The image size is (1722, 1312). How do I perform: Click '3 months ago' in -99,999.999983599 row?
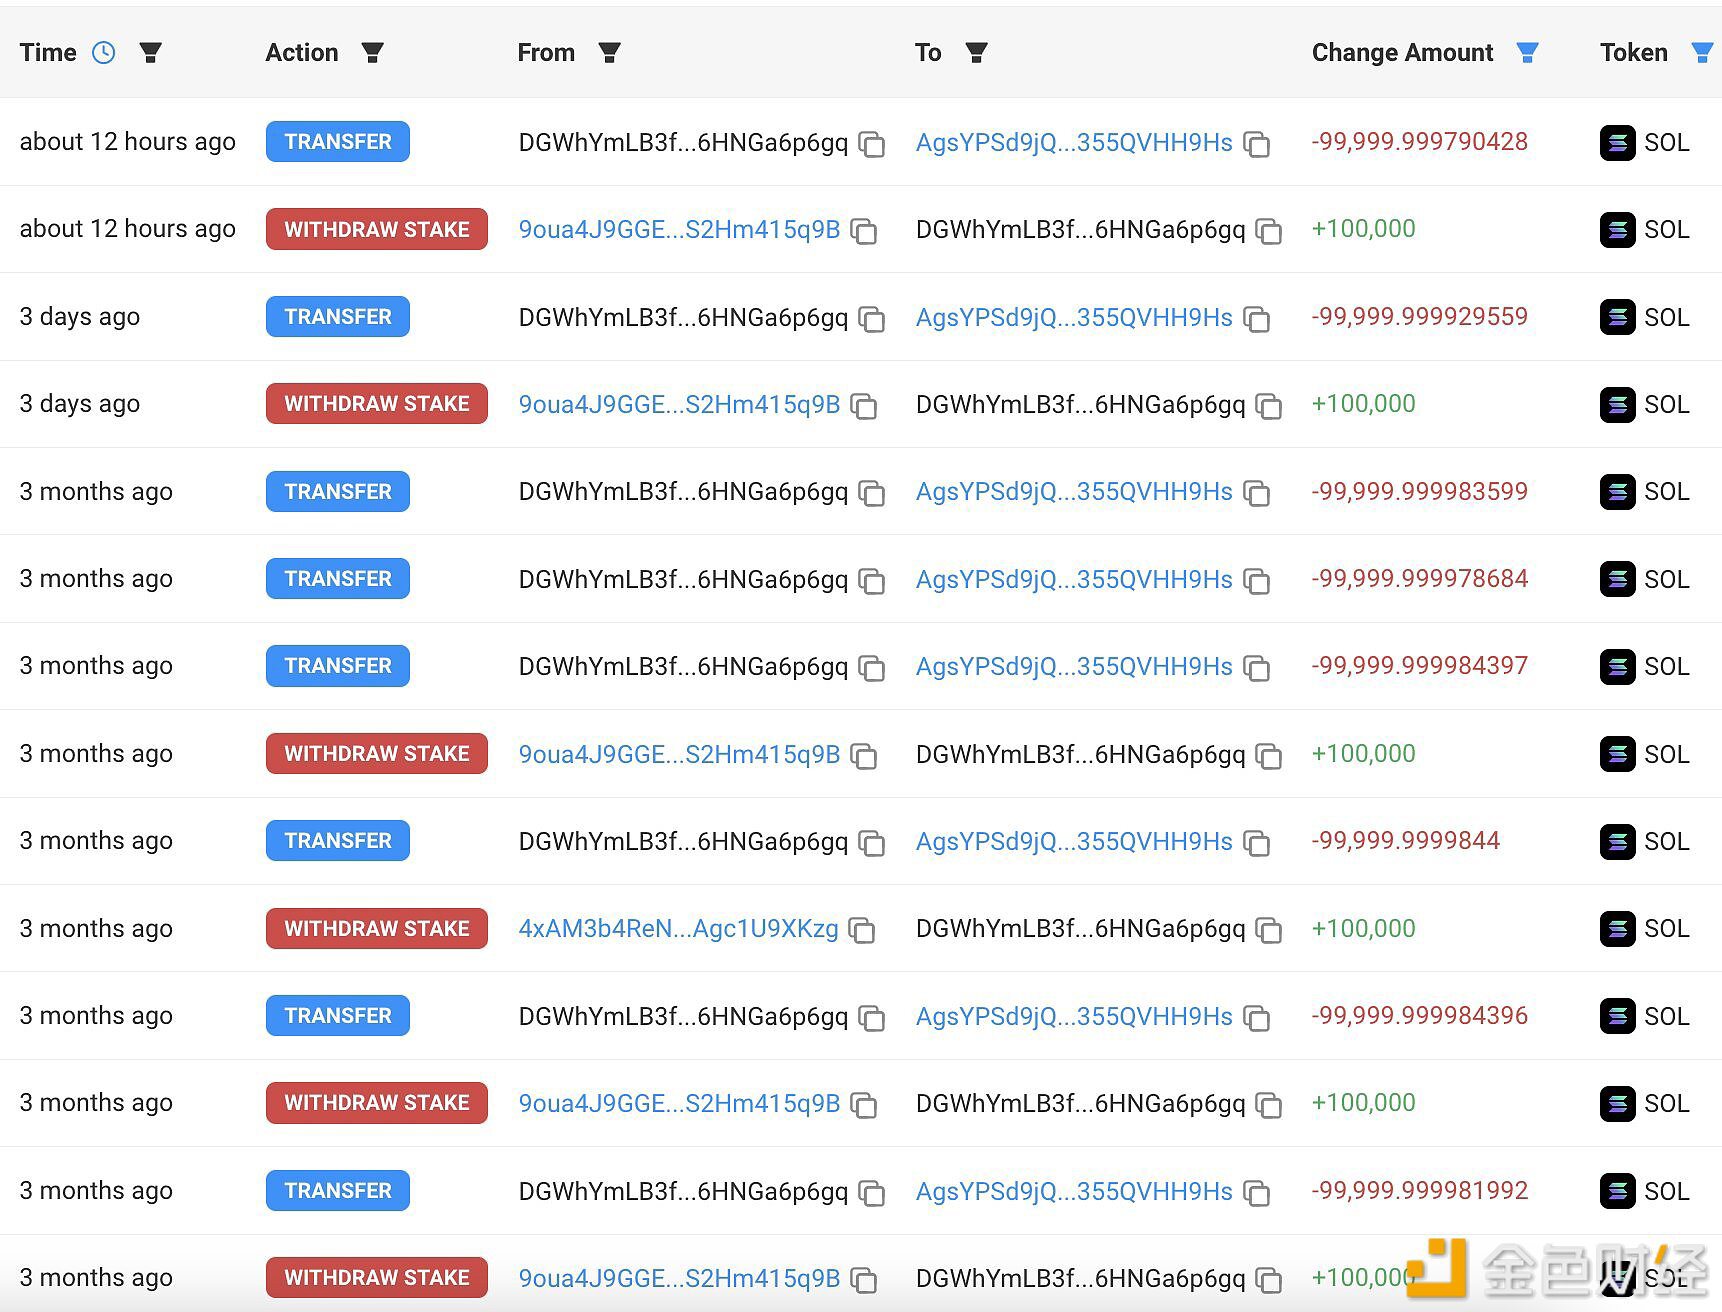coord(96,492)
